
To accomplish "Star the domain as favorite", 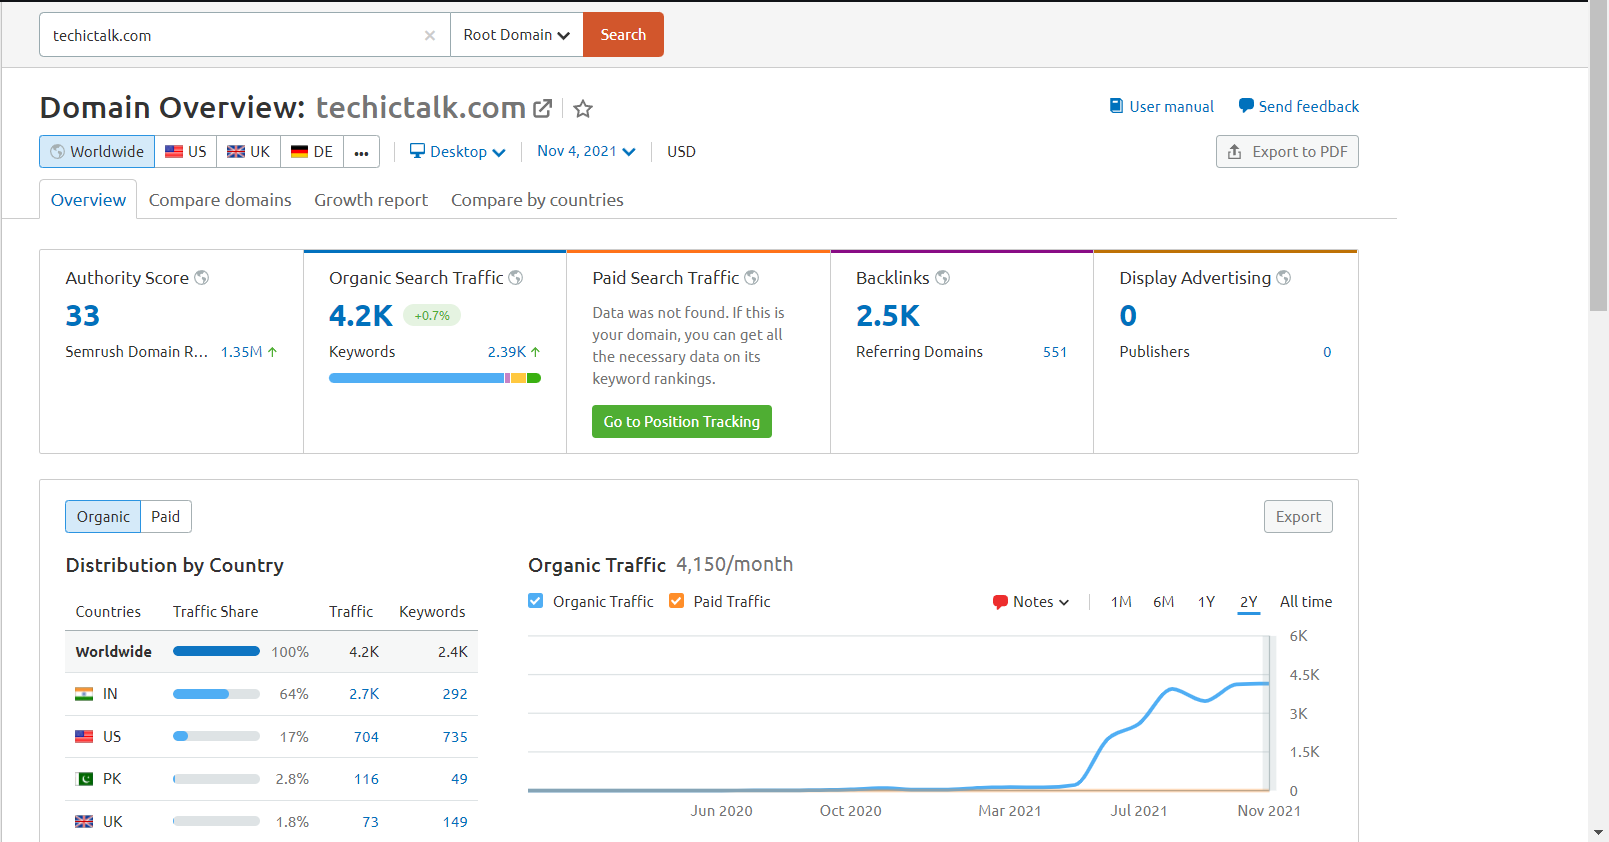I will (x=583, y=108).
